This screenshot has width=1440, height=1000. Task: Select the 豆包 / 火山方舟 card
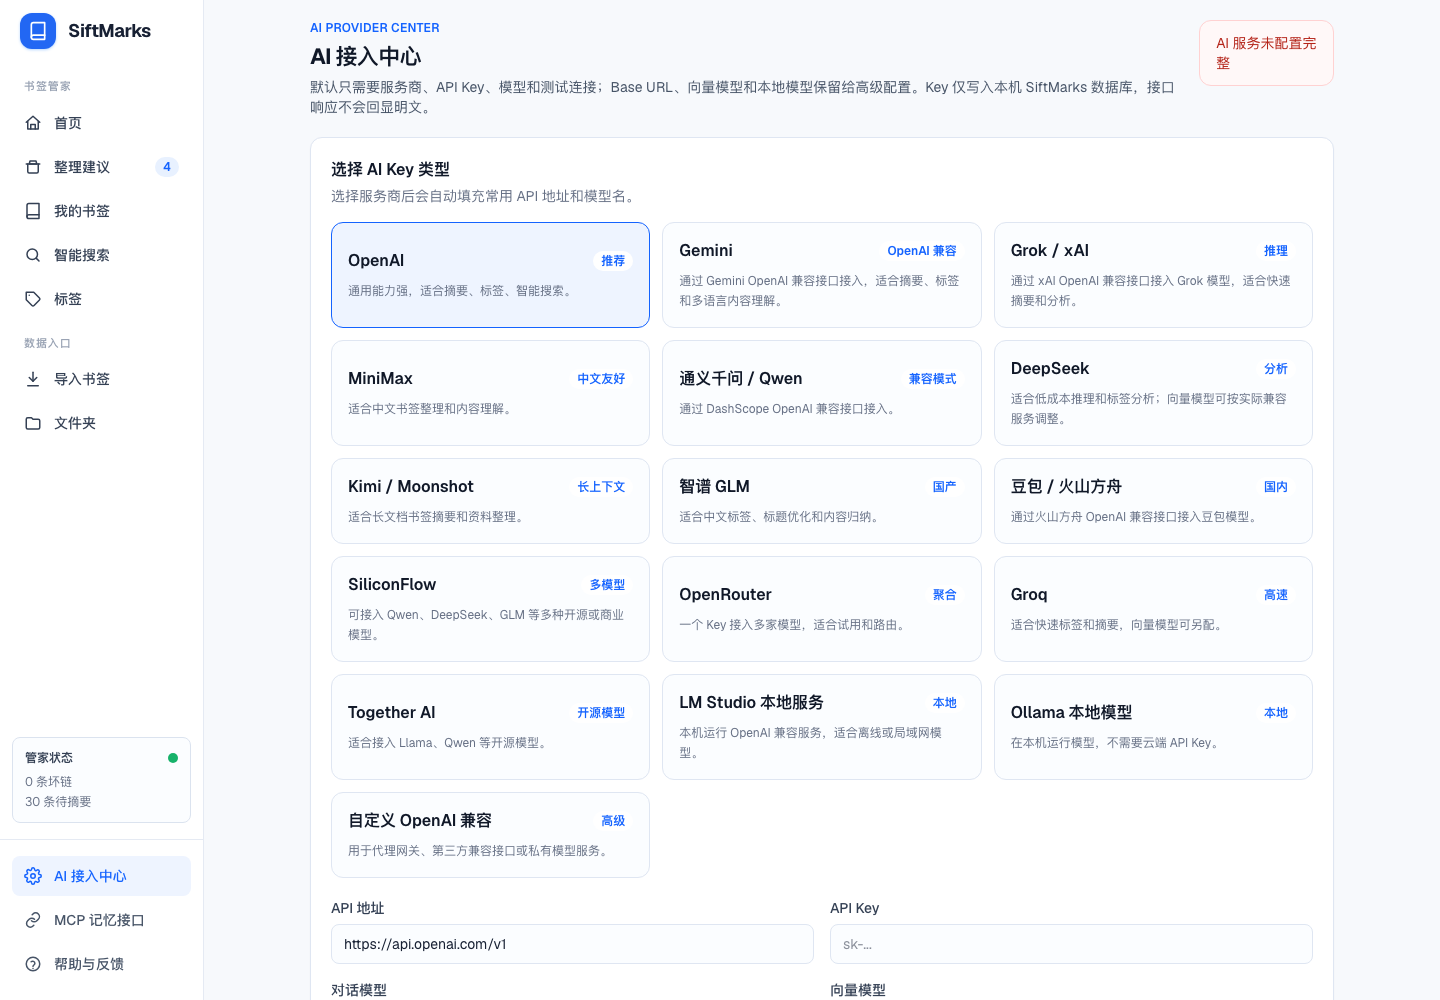point(1153,501)
